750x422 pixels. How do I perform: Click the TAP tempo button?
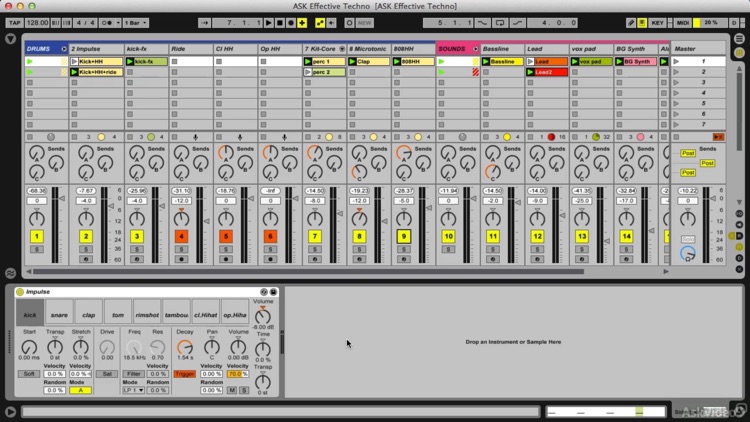(14, 23)
